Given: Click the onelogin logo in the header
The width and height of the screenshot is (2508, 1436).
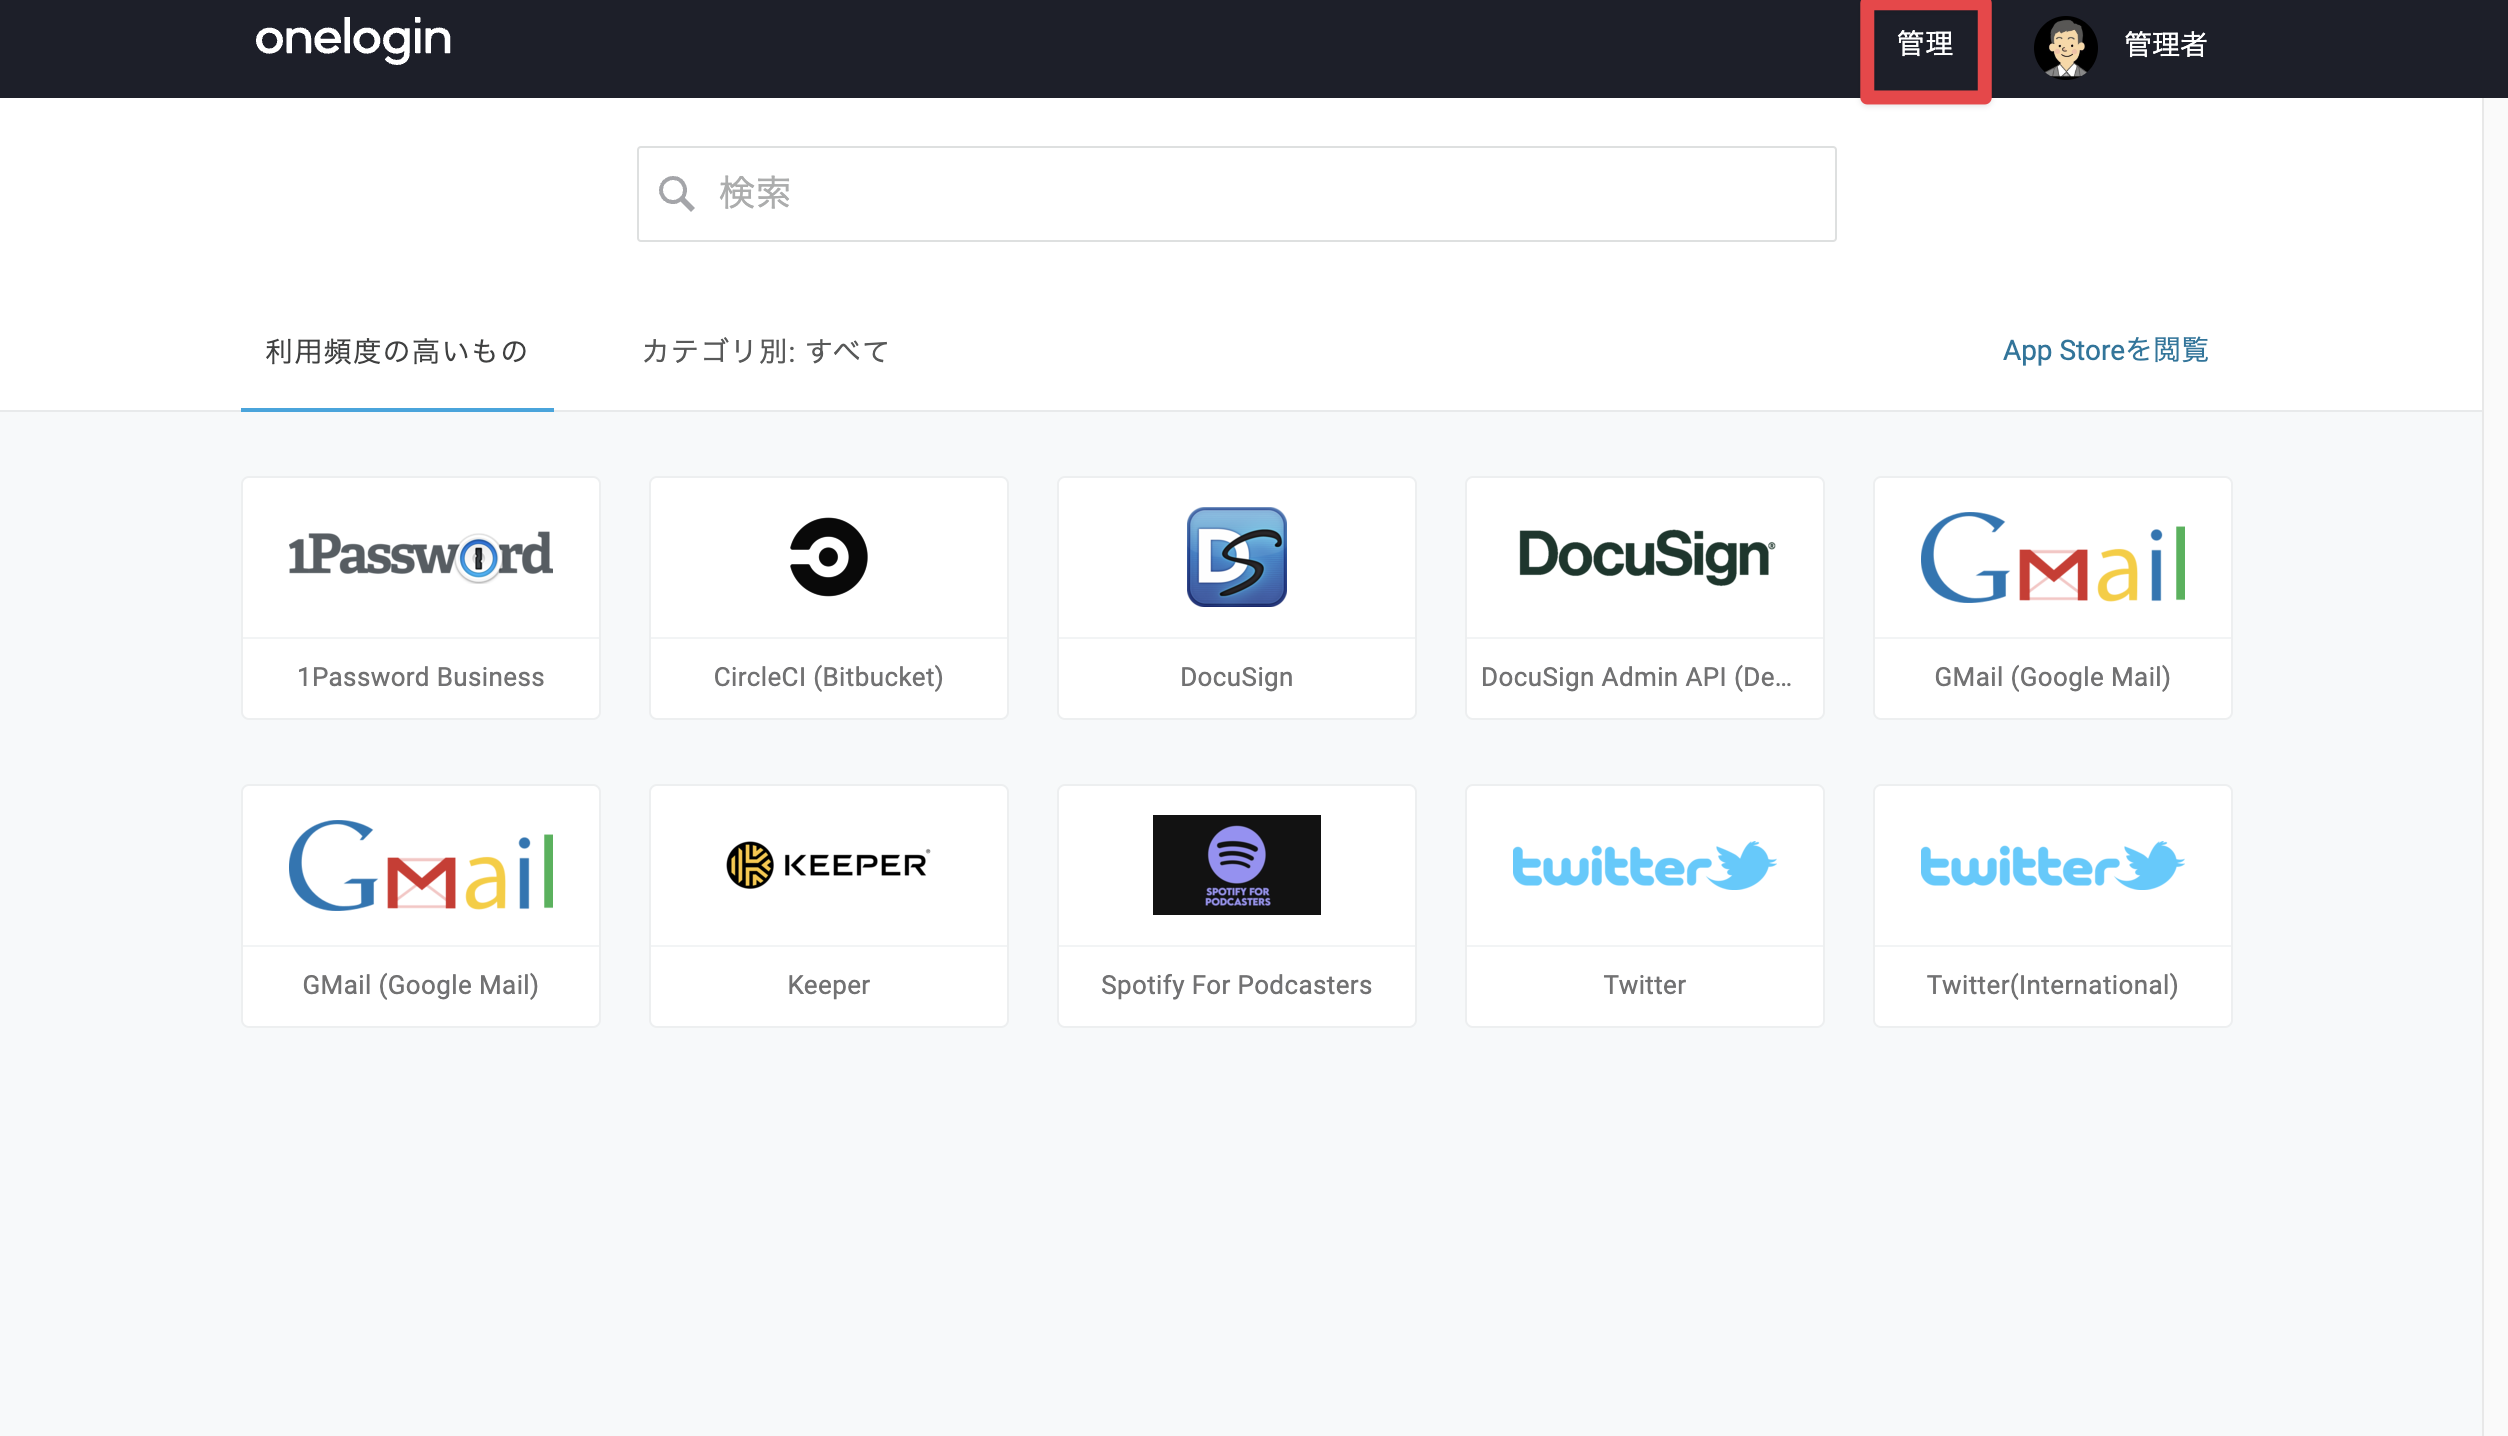Looking at the screenshot, I should 353,40.
